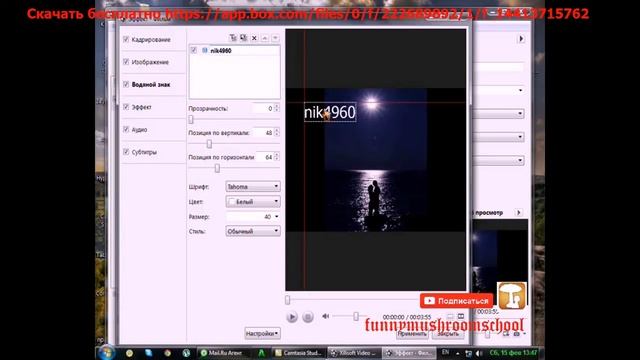The height and width of the screenshot is (360, 640).
Task: Delete the selected watermark with X icon
Action: click(x=254, y=38)
